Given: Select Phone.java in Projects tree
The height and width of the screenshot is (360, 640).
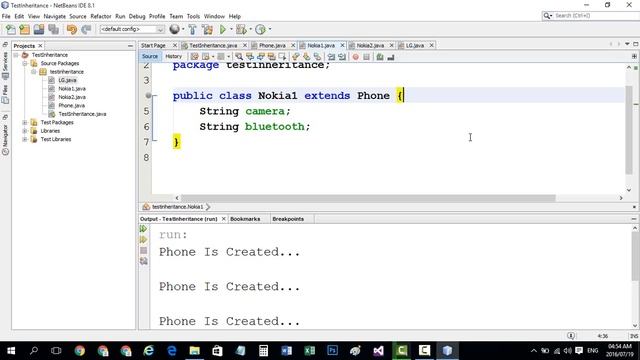Looking at the screenshot, I should pos(71,106).
